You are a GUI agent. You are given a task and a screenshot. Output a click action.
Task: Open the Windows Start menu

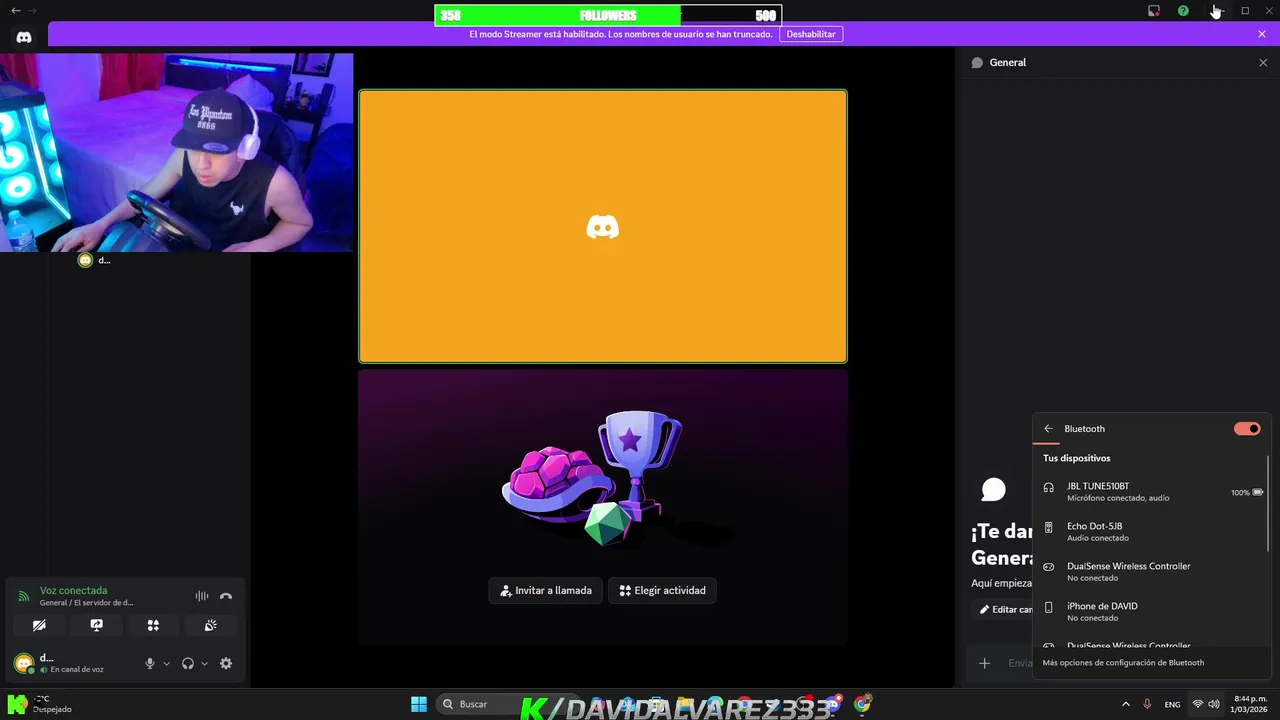point(419,704)
